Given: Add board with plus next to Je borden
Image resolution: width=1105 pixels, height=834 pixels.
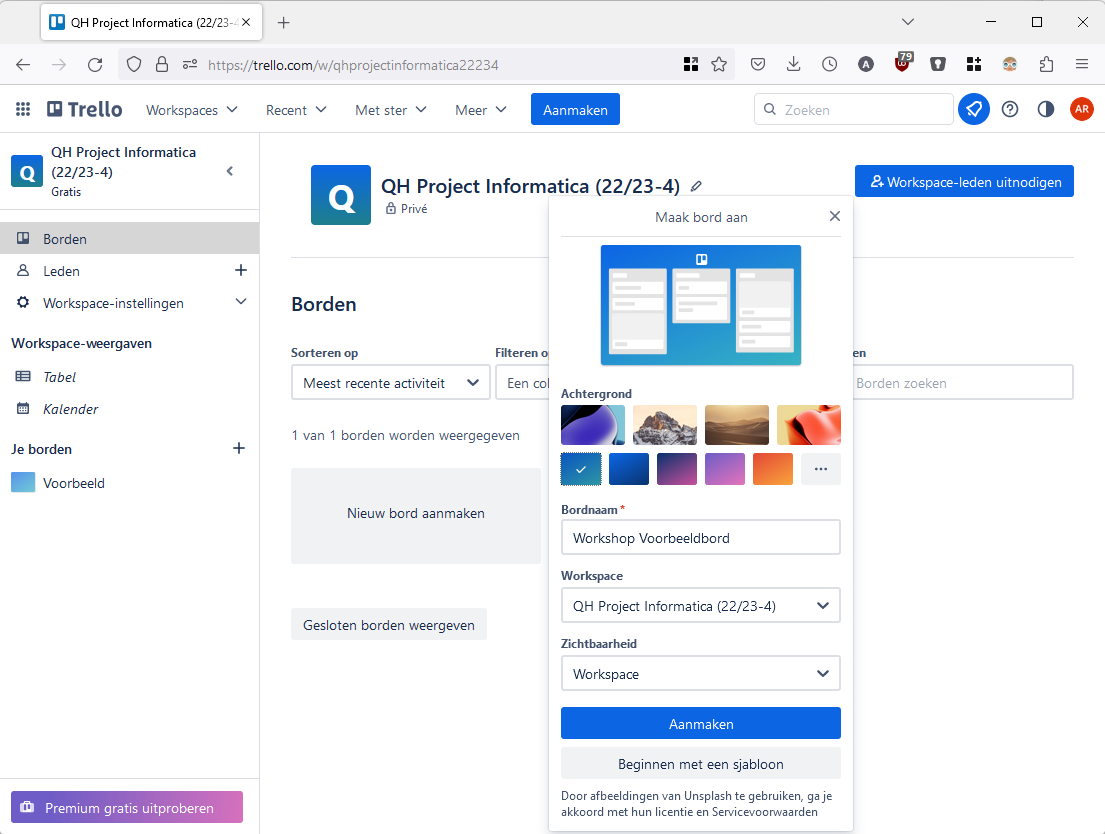Looking at the screenshot, I should (x=239, y=449).
